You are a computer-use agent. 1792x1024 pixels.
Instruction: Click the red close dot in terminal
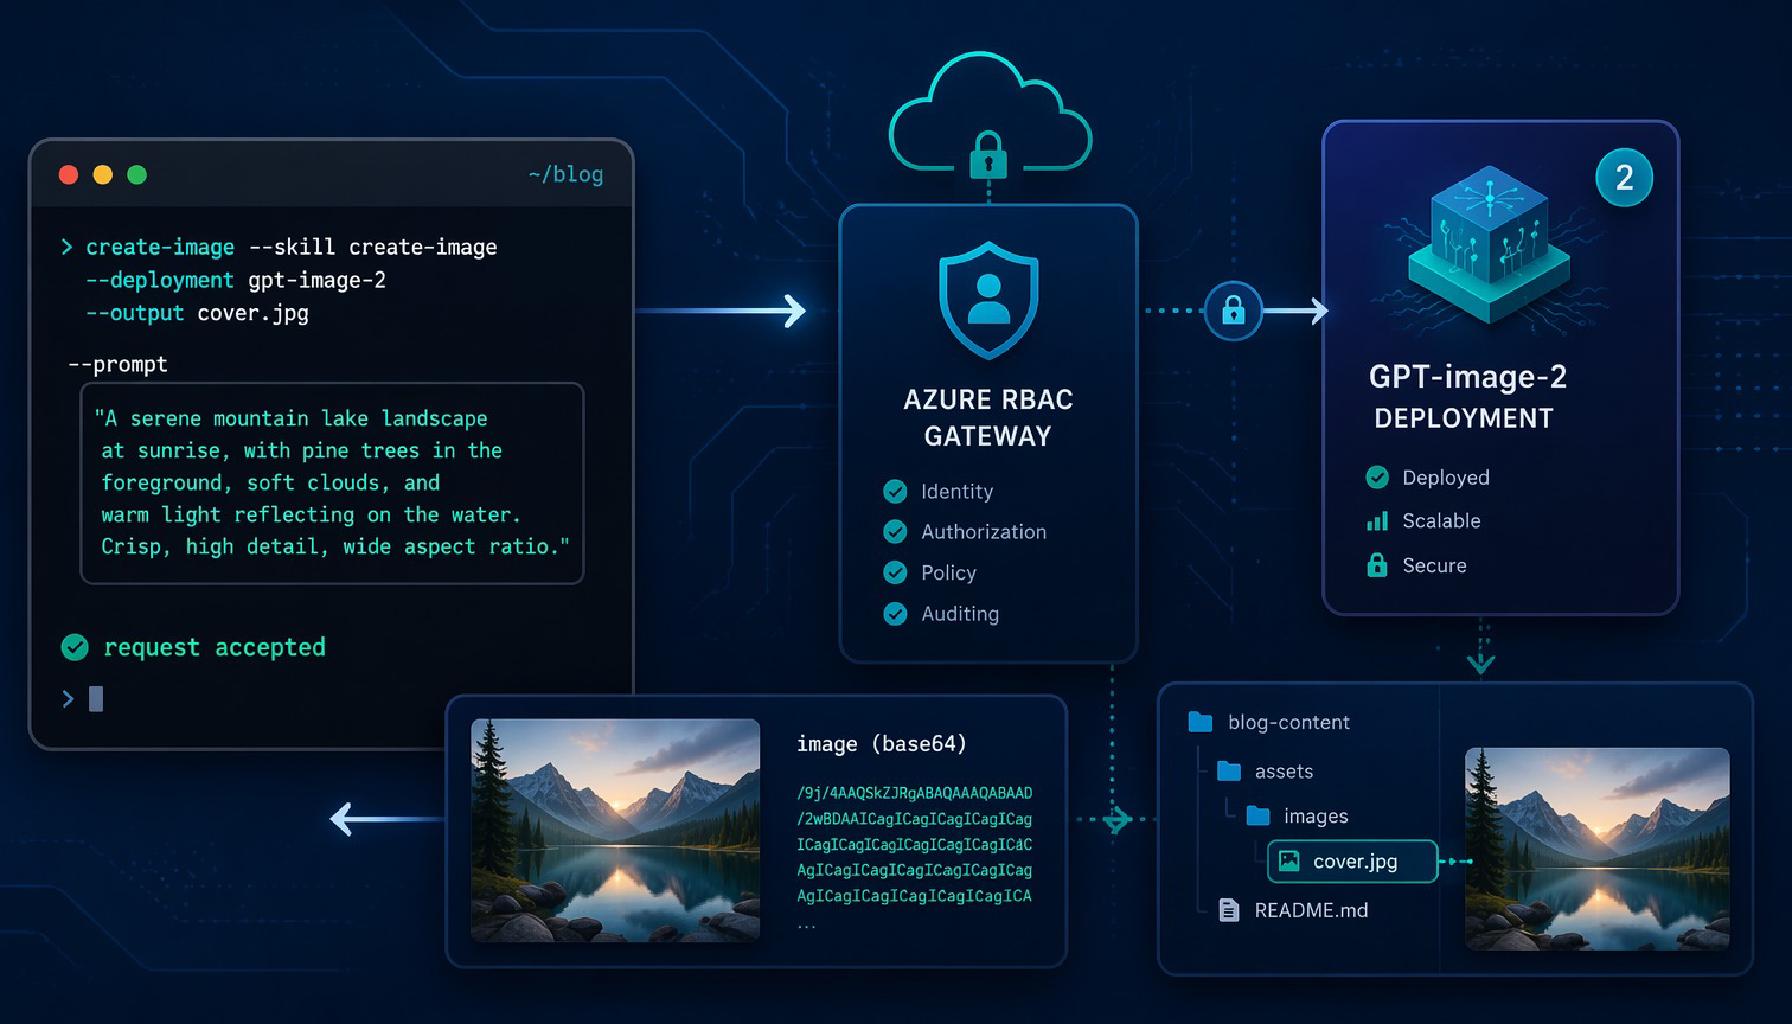point(68,175)
